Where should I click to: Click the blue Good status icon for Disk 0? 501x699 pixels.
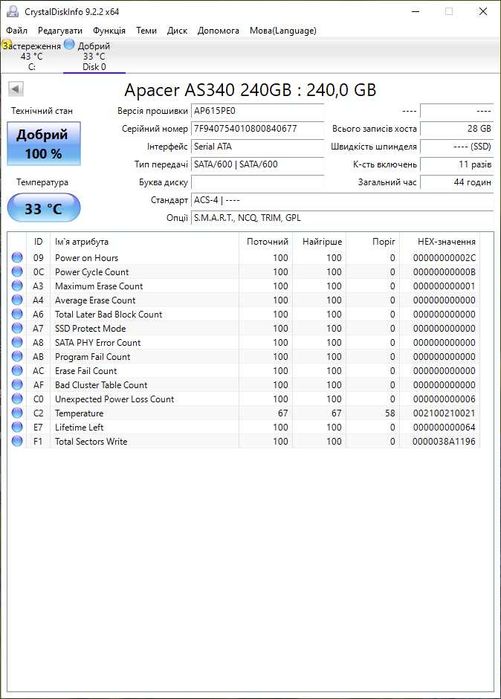pyautogui.click(x=69, y=44)
